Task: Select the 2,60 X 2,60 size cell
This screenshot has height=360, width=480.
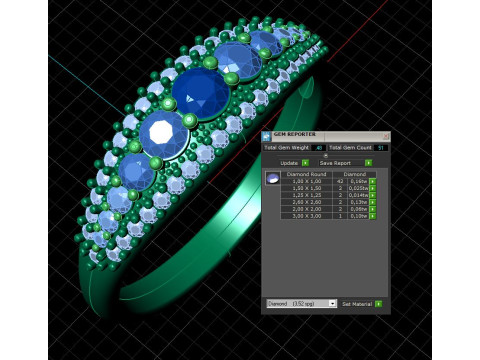Action: pyautogui.click(x=306, y=202)
